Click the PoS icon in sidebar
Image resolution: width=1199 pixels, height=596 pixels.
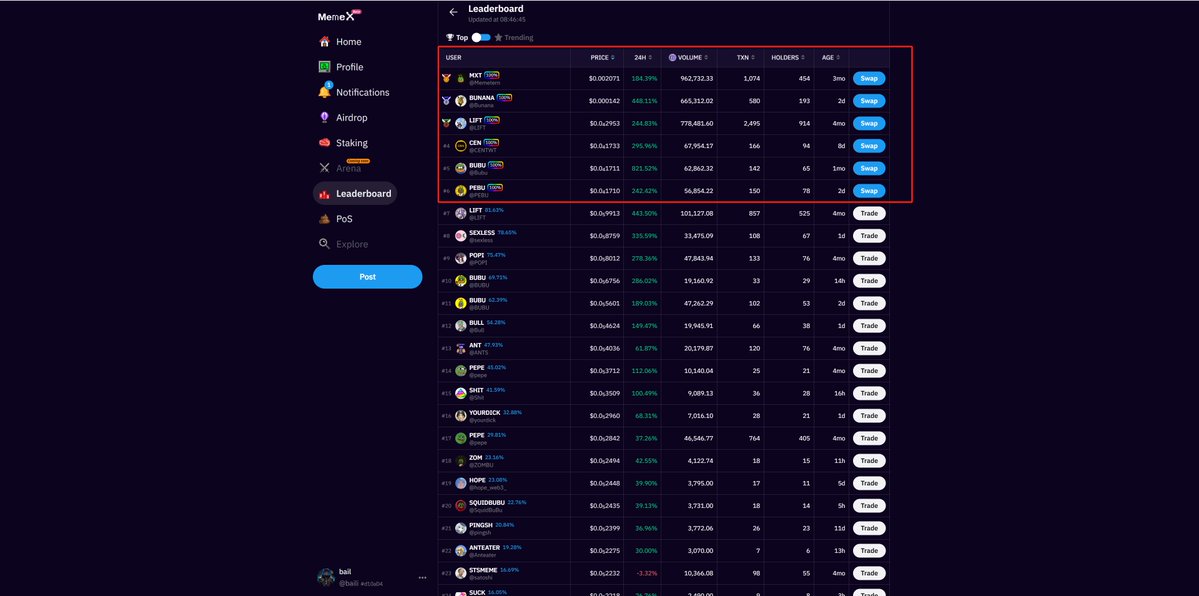coord(324,219)
